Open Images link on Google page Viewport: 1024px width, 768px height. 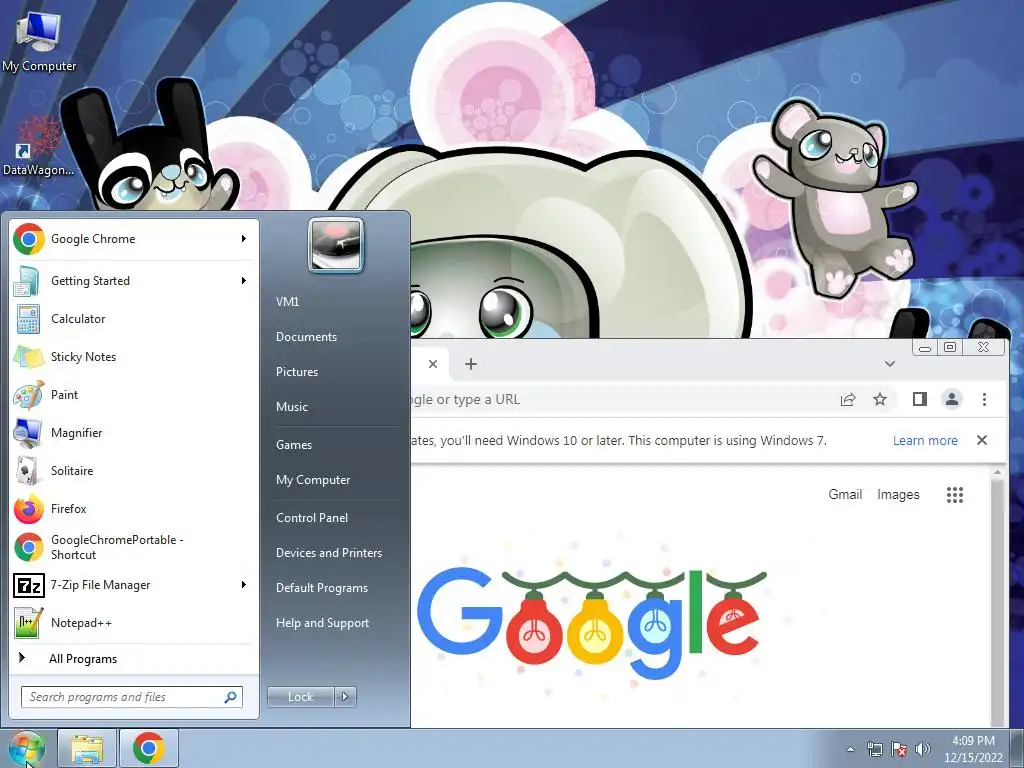pos(898,494)
